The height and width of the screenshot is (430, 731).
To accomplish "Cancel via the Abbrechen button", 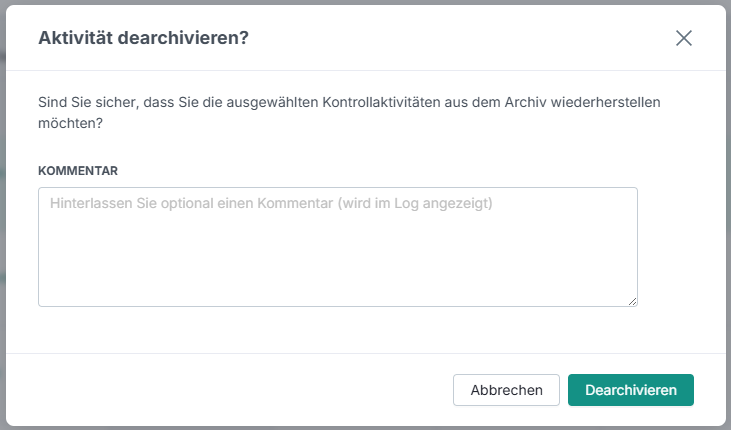I will 506,390.
